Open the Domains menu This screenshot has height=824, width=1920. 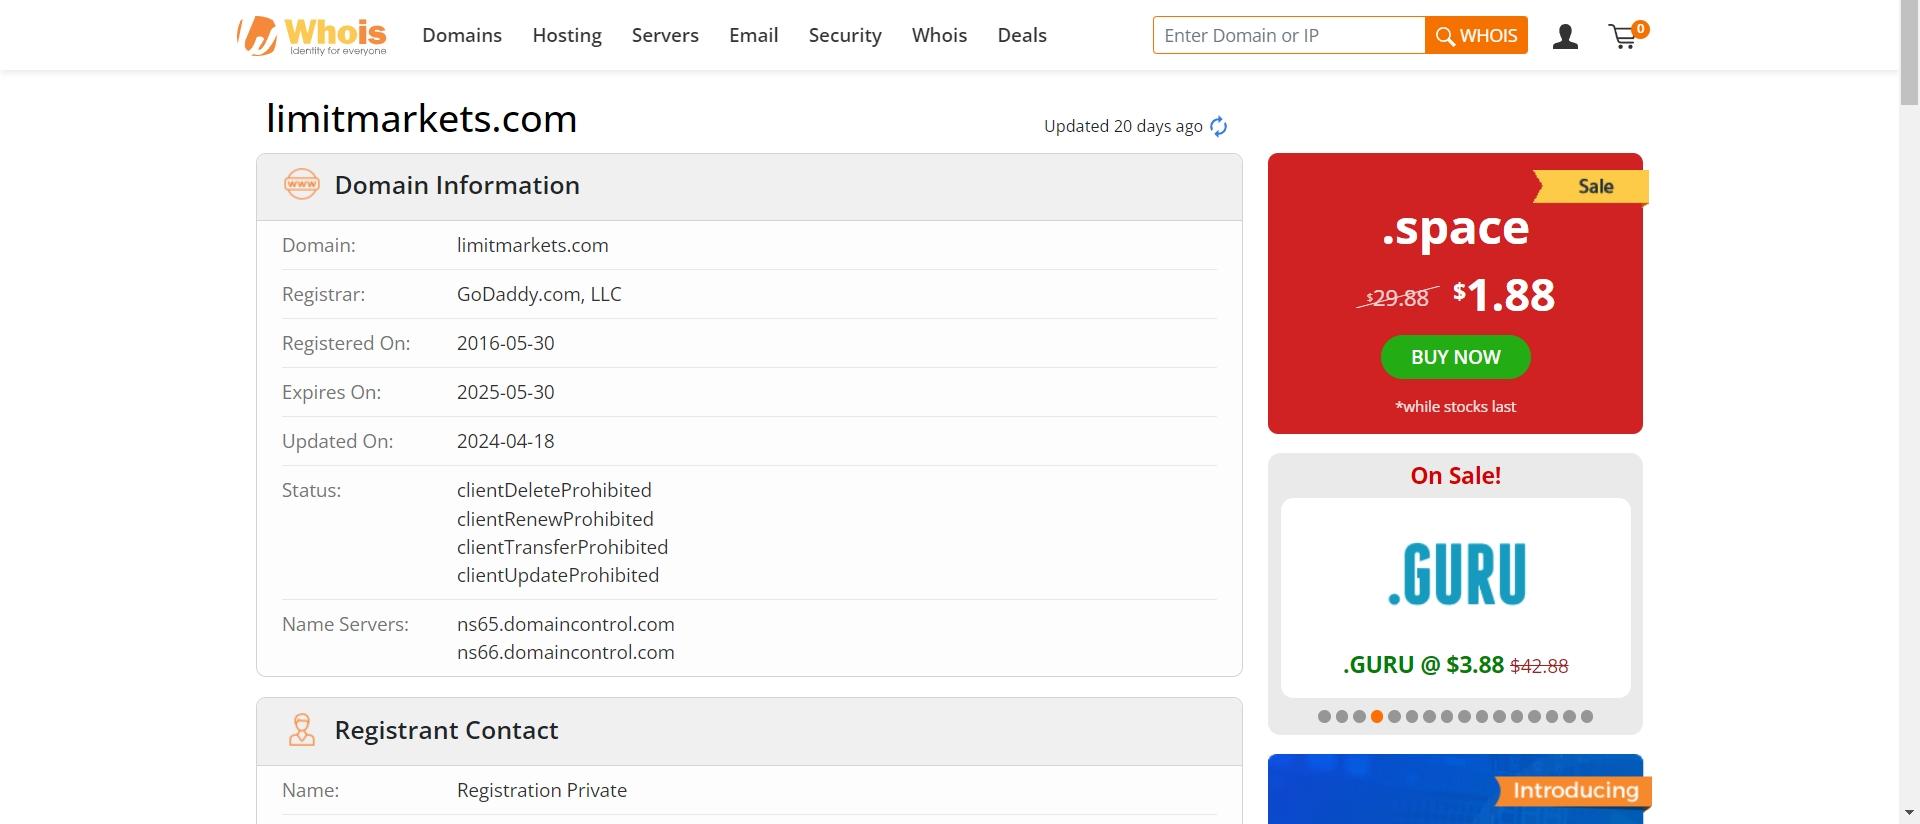click(x=462, y=36)
